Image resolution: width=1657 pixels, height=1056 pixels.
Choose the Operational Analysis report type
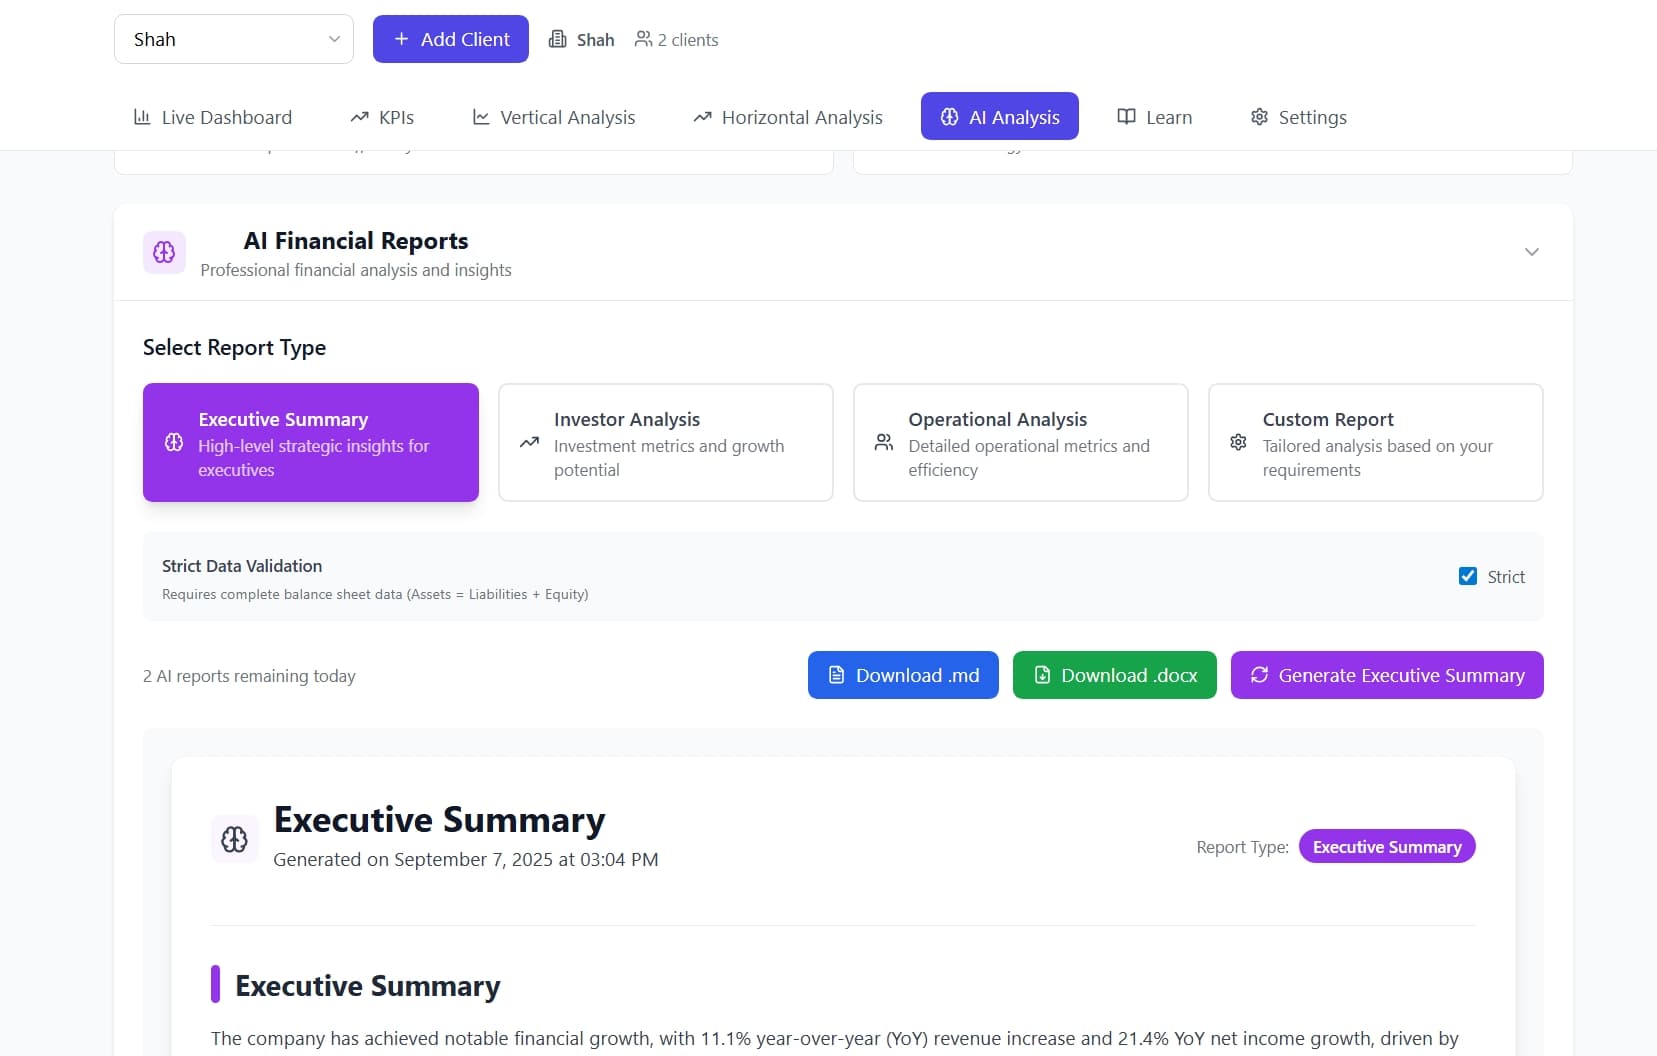point(1021,442)
